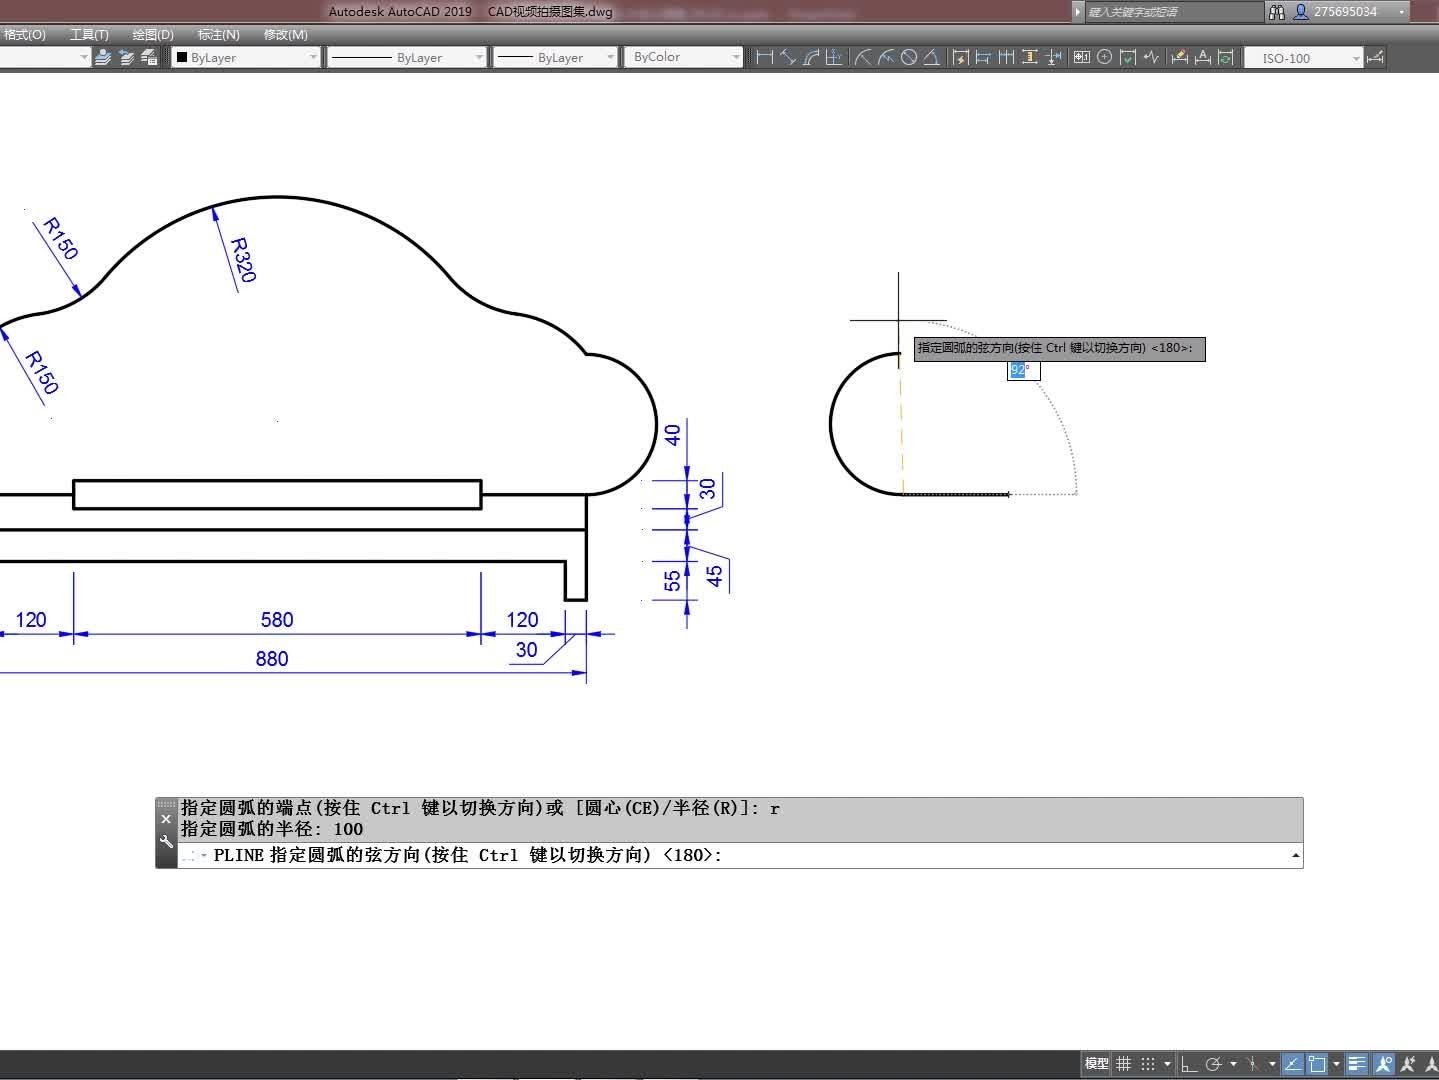Open the 标注(N) menu

(x=218, y=34)
